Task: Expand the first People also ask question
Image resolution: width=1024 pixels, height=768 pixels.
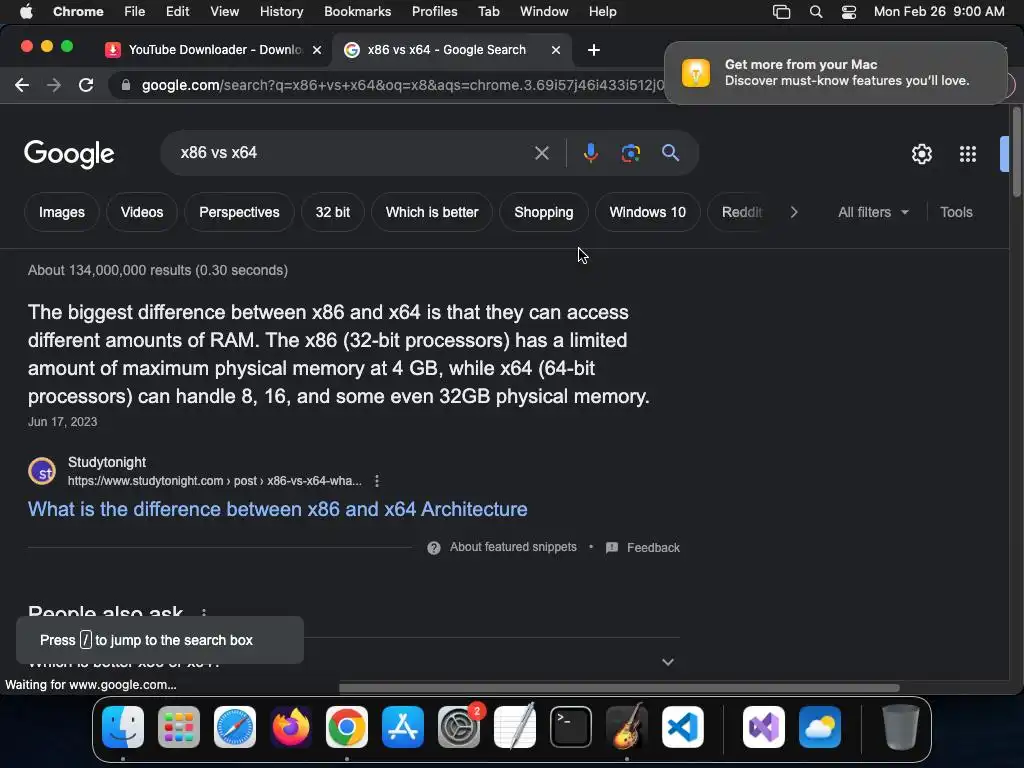Action: click(667, 662)
